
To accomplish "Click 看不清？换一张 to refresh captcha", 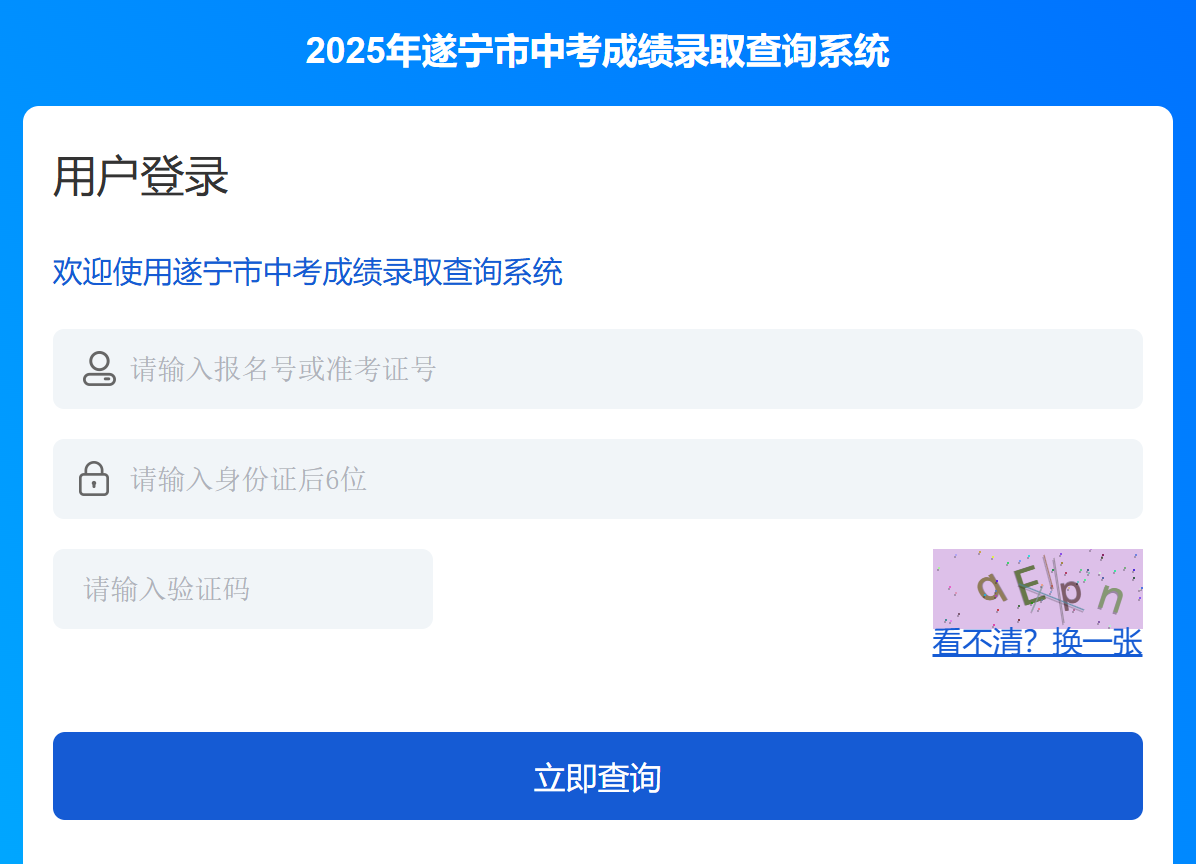I will pyautogui.click(x=1037, y=643).
